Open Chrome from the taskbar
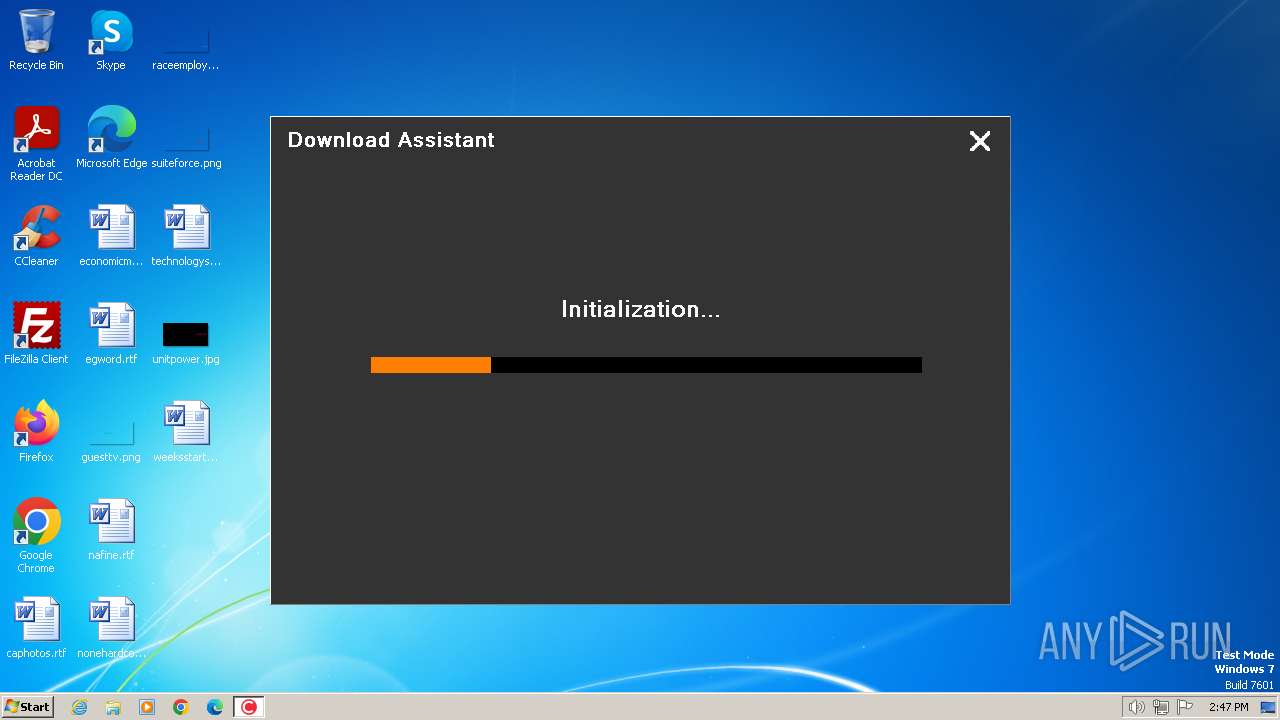The image size is (1280, 720). [181, 707]
